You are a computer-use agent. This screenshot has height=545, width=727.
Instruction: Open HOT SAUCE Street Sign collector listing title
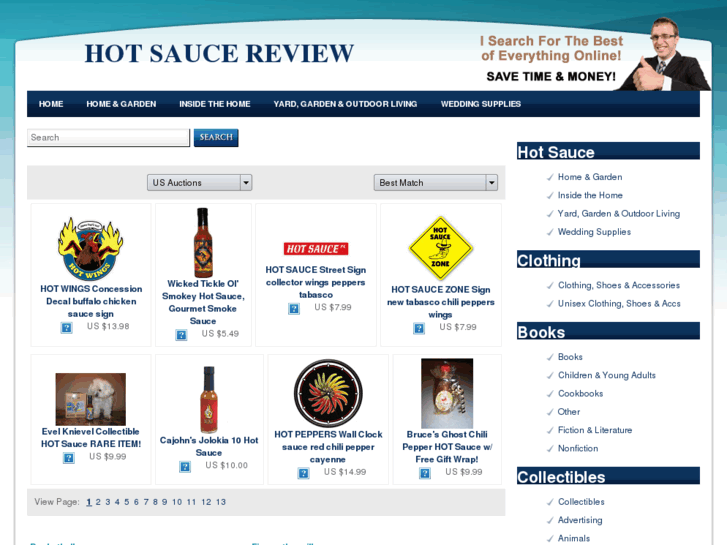tap(316, 282)
